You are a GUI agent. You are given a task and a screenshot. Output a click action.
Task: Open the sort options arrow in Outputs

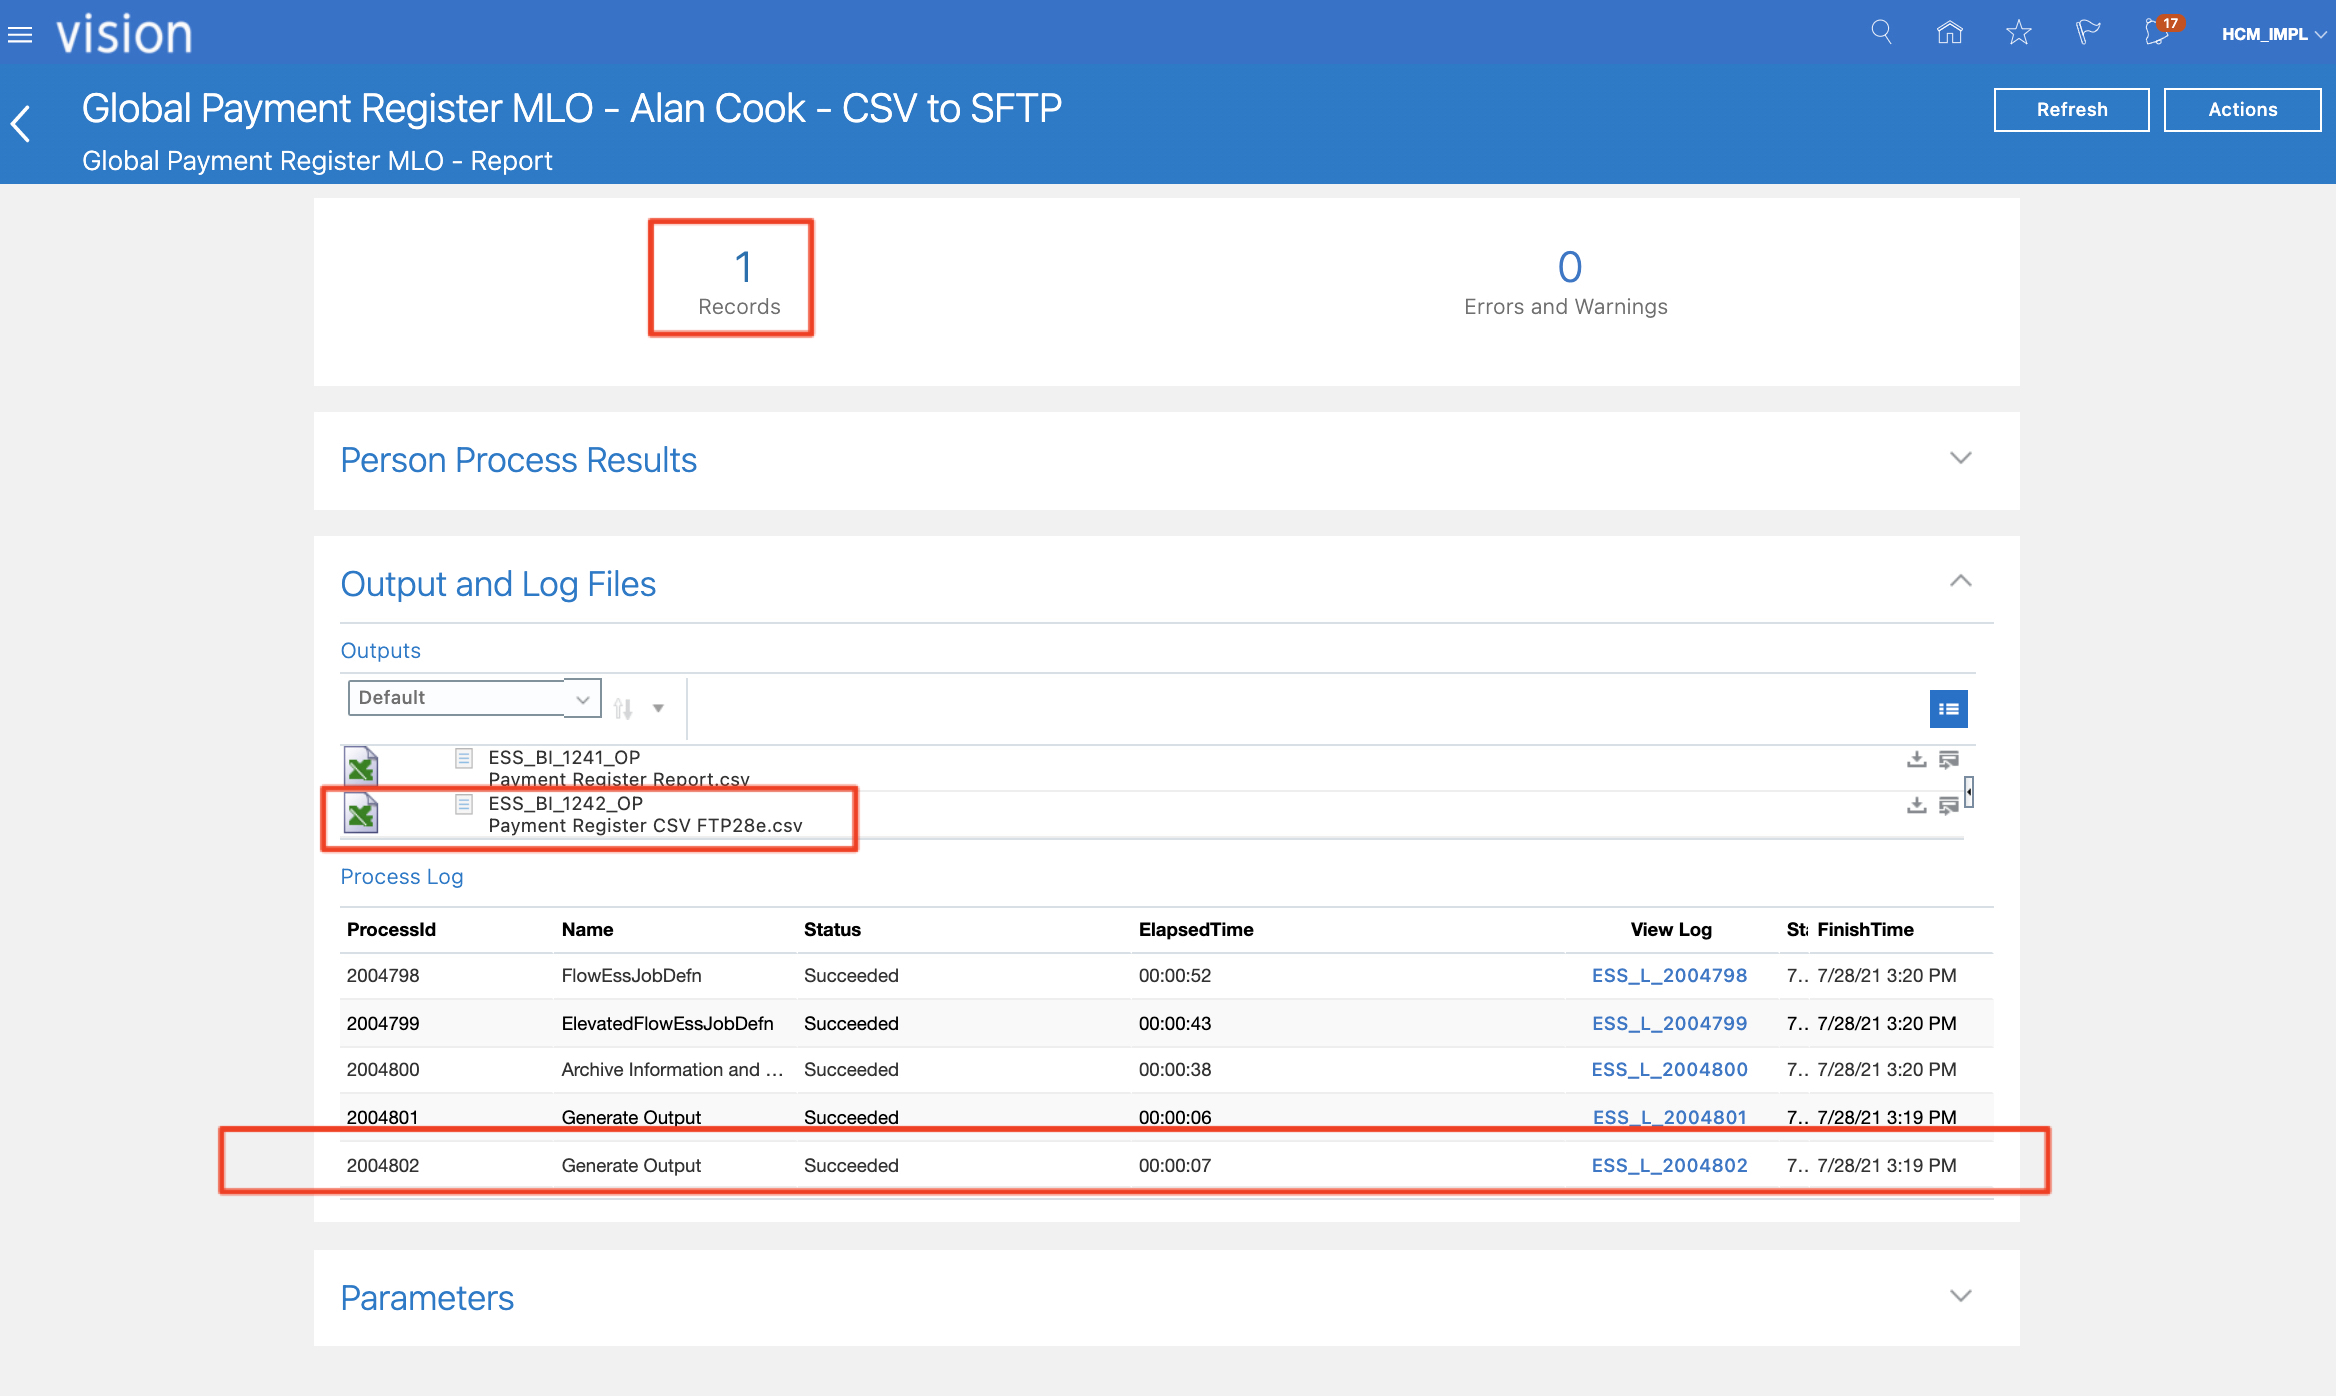[x=658, y=709]
